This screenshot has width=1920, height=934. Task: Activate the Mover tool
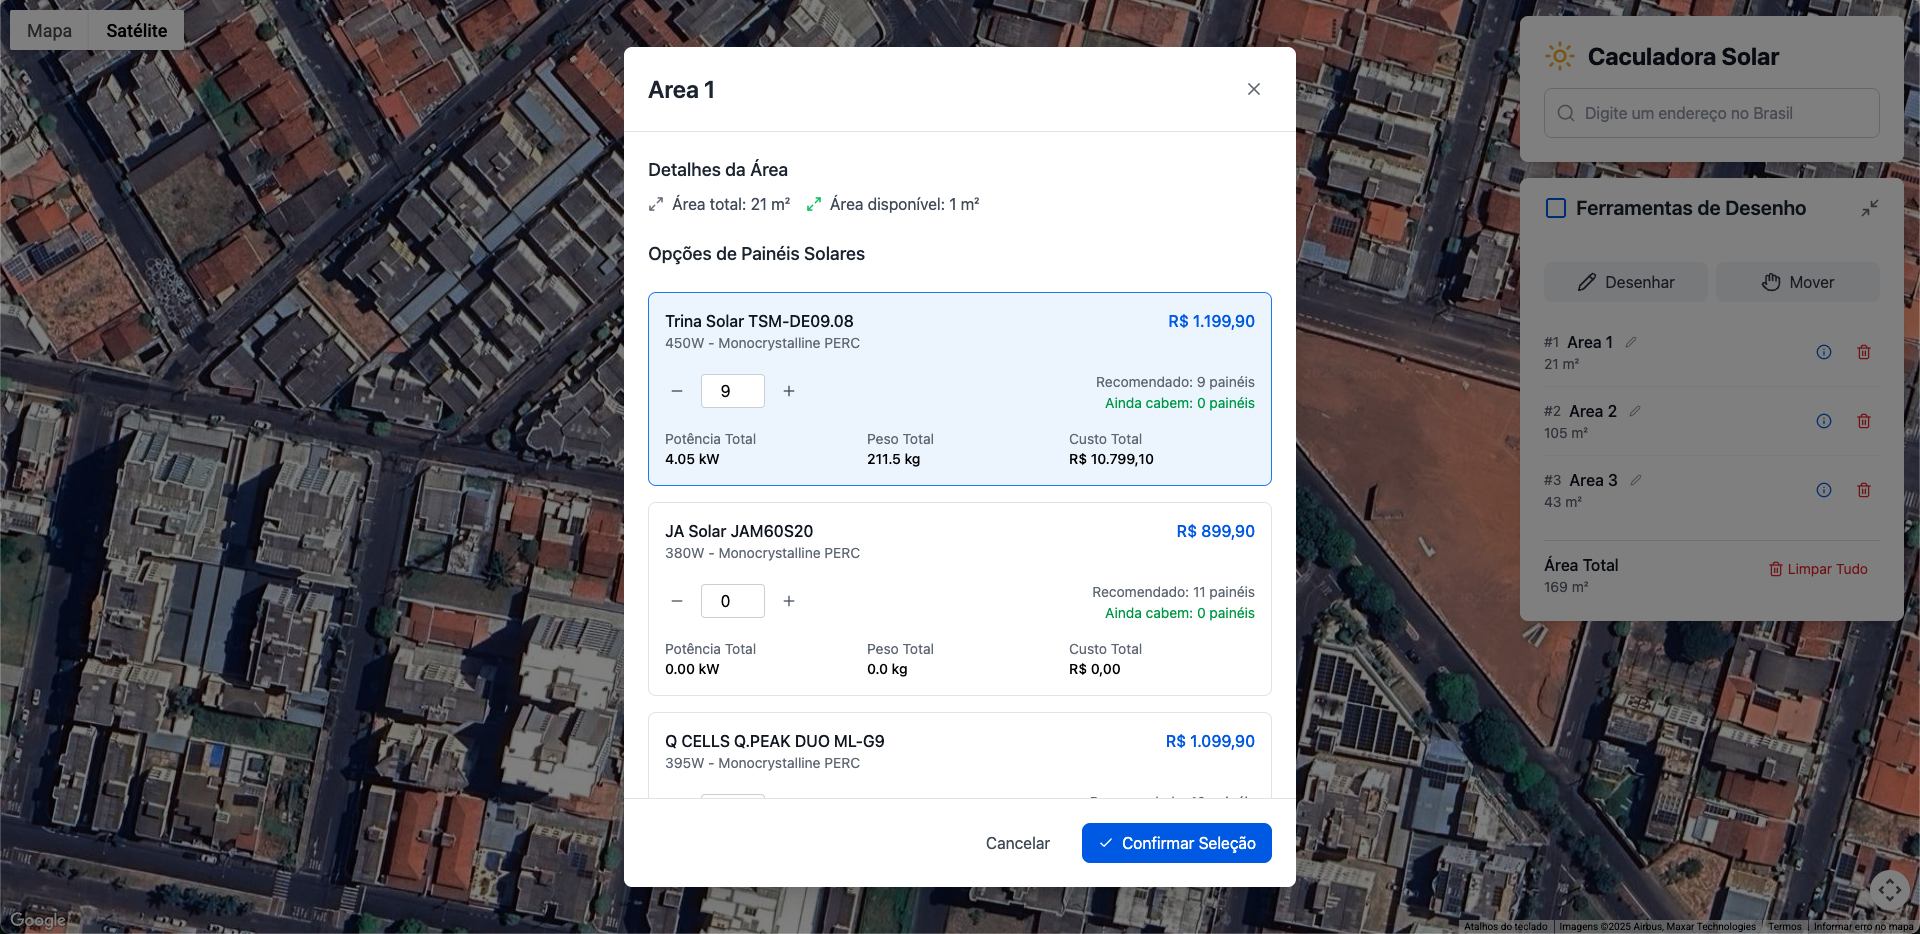[x=1798, y=282]
